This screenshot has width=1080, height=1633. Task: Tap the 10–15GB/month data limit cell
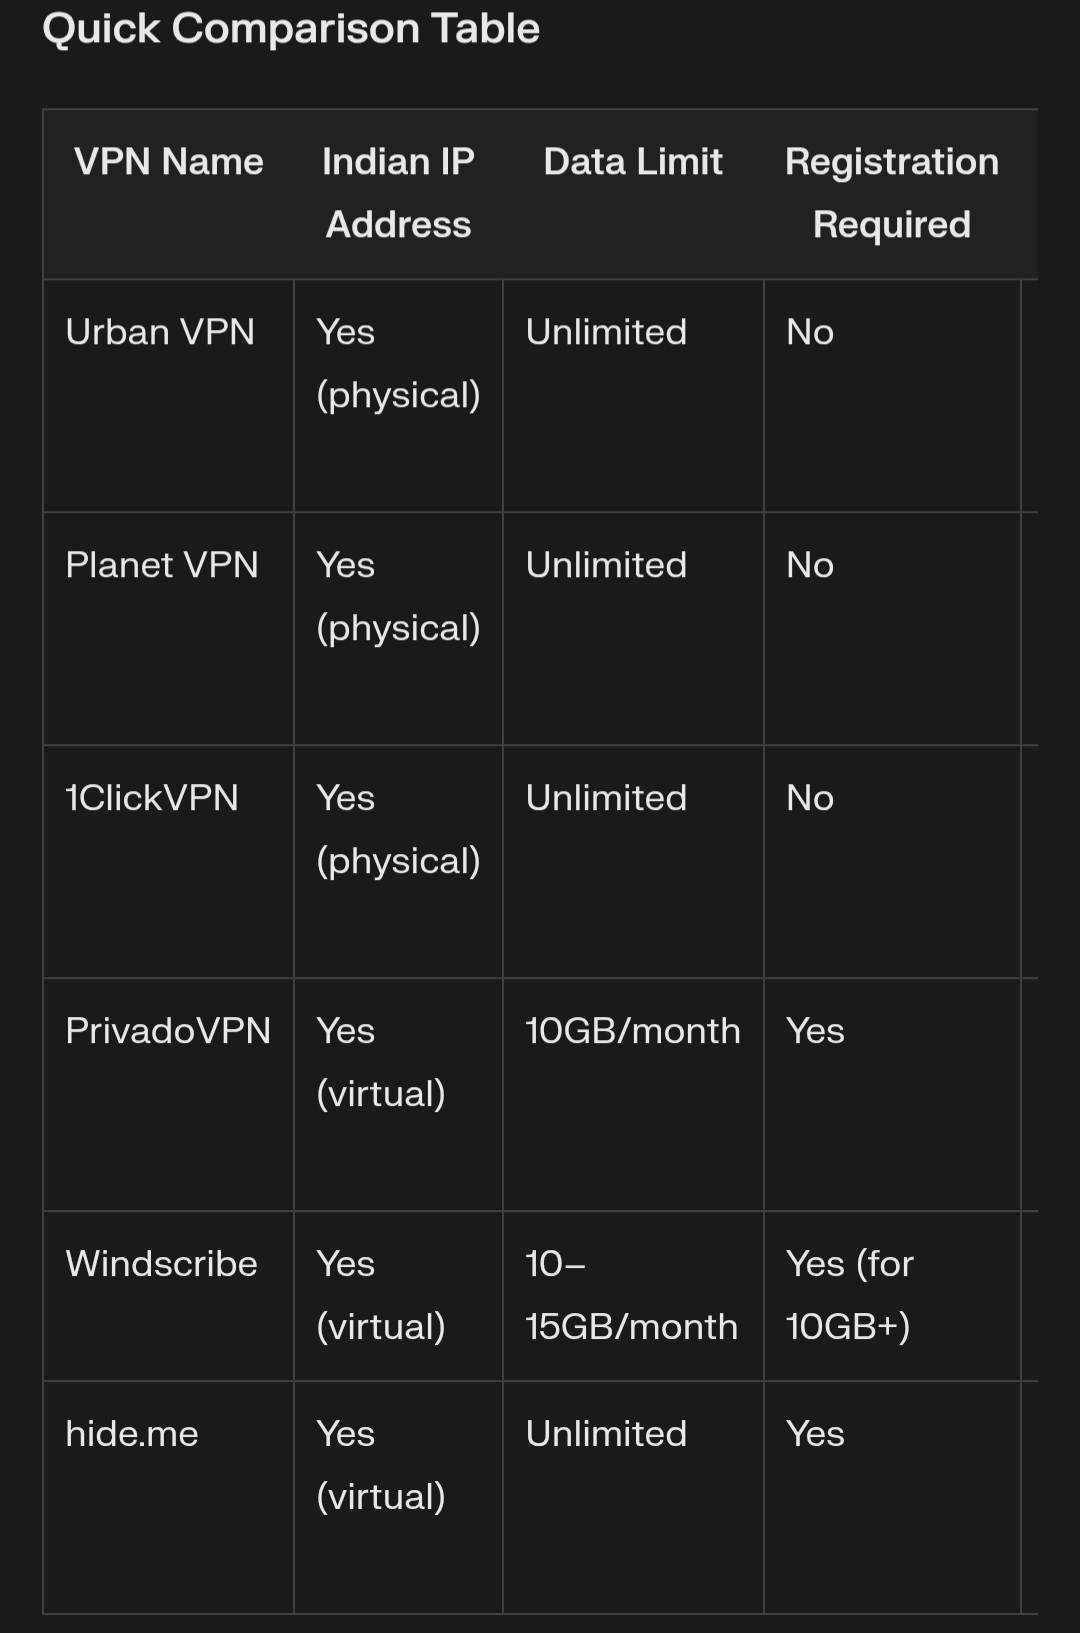pyautogui.click(x=632, y=1295)
